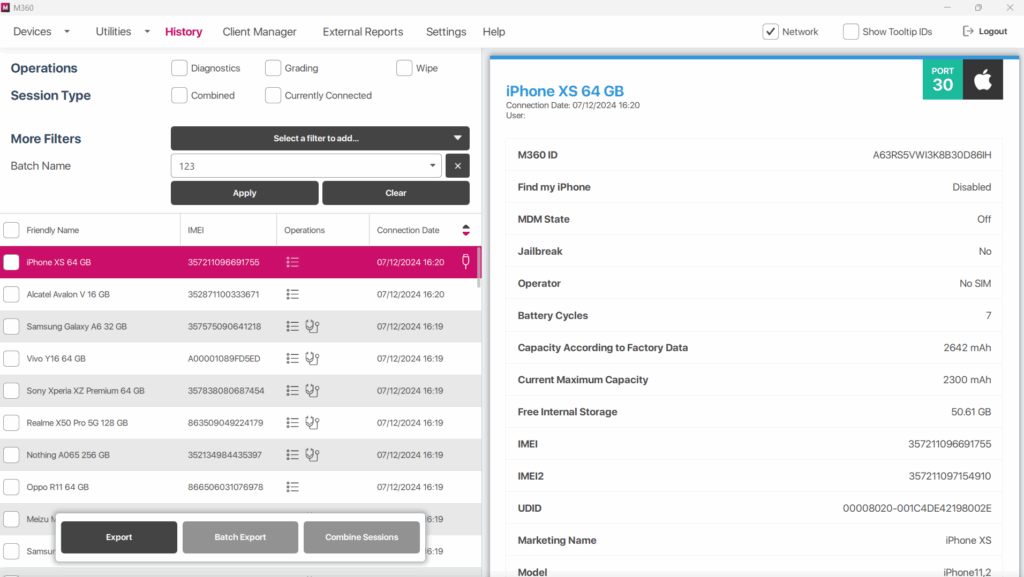Click the Batch Export button

[x=240, y=537]
